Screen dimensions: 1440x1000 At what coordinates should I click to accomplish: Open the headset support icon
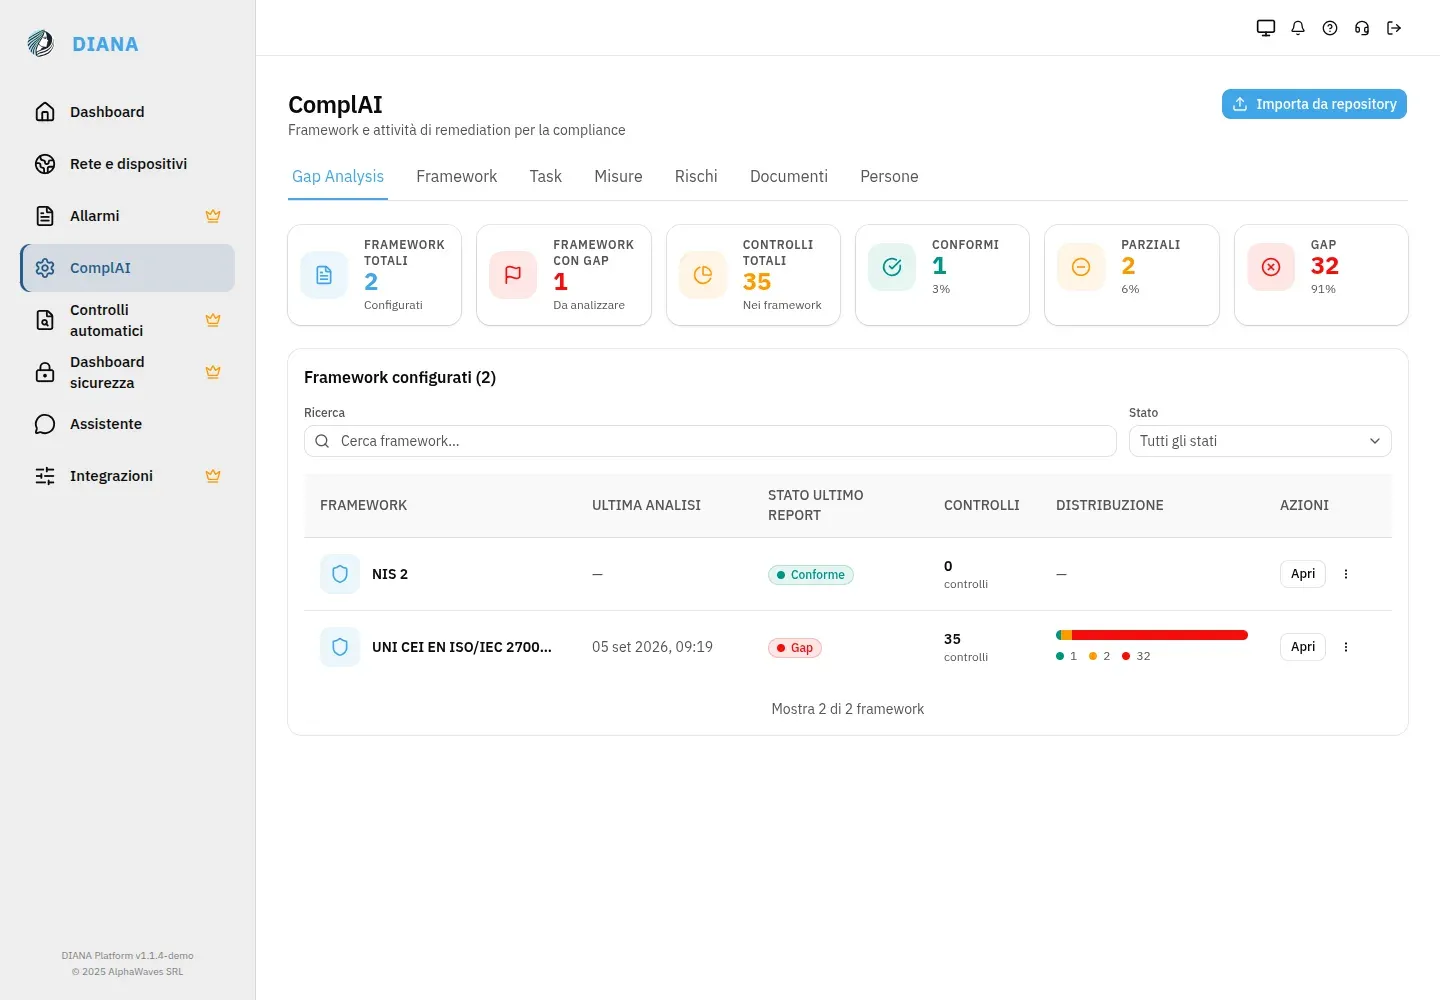(x=1362, y=28)
